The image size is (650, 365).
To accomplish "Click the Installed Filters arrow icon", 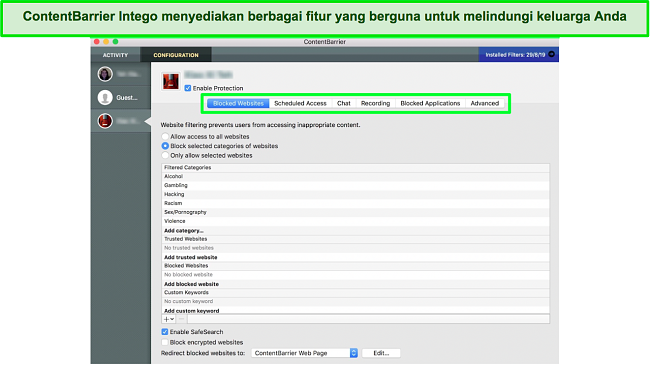I will pyautogui.click(x=551, y=54).
